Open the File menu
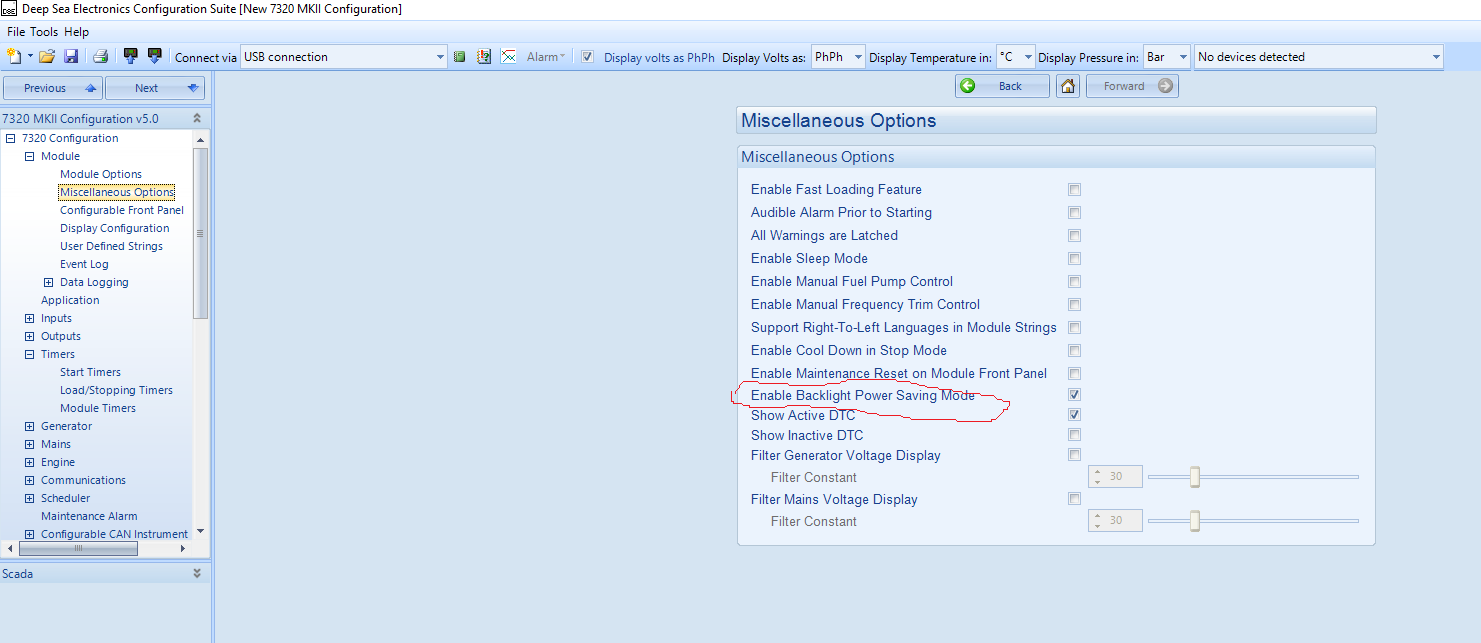Screen dimensions: 1481x643 16,32
